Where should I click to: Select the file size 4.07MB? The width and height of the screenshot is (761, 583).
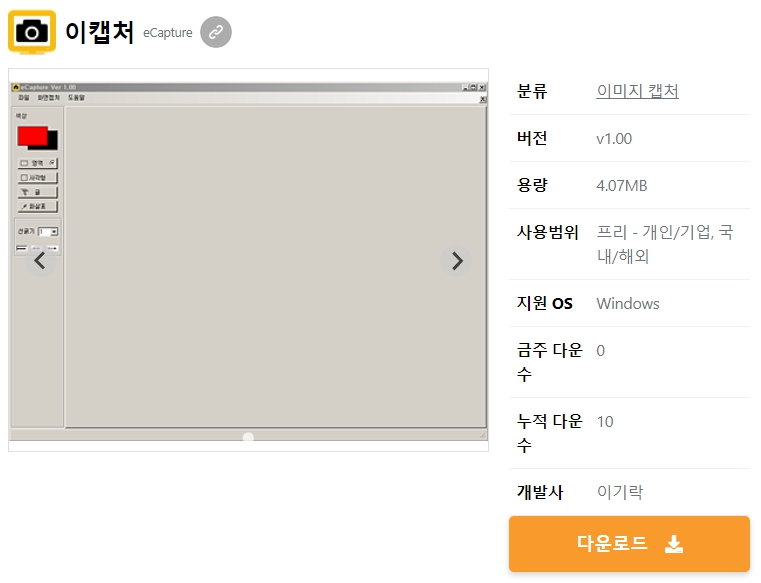coord(622,185)
